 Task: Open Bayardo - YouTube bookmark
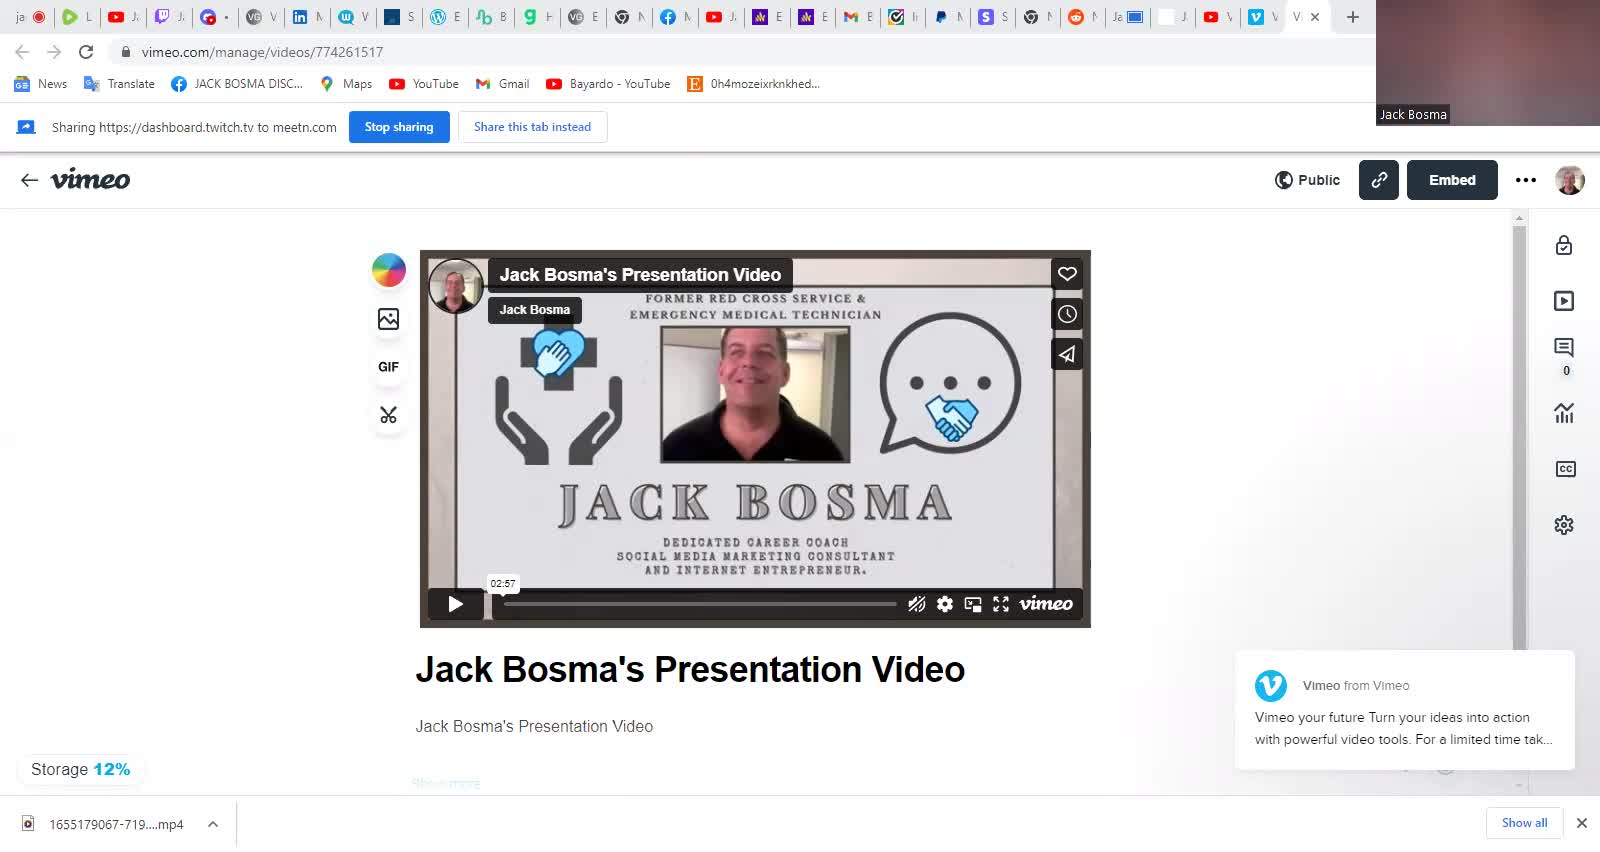coord(608,84)
